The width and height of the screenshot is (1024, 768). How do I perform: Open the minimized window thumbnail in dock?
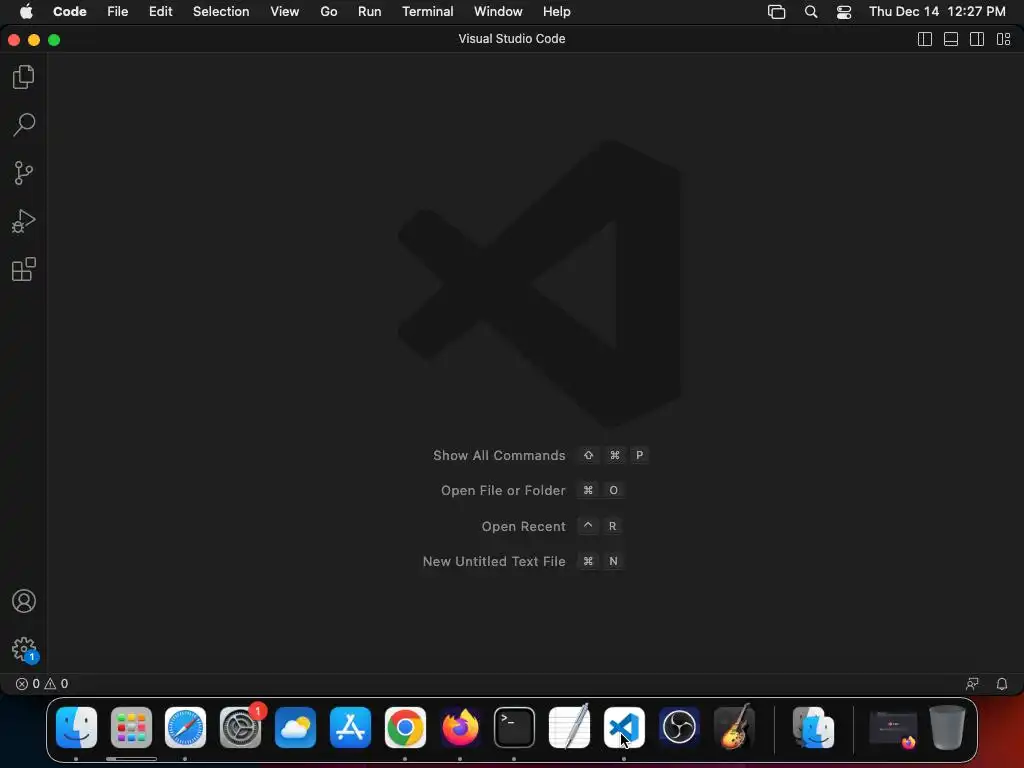pos(893,729)
